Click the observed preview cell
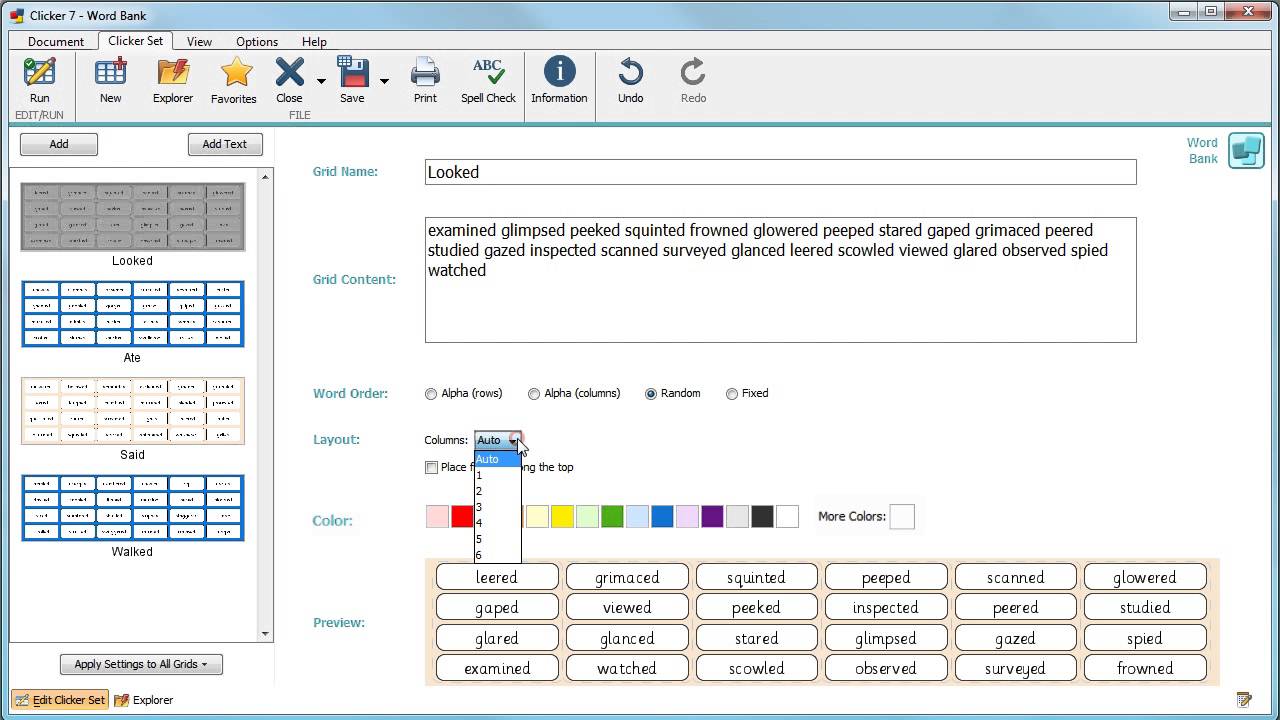This screenshot has height=720, width=1280. (886, 668)
